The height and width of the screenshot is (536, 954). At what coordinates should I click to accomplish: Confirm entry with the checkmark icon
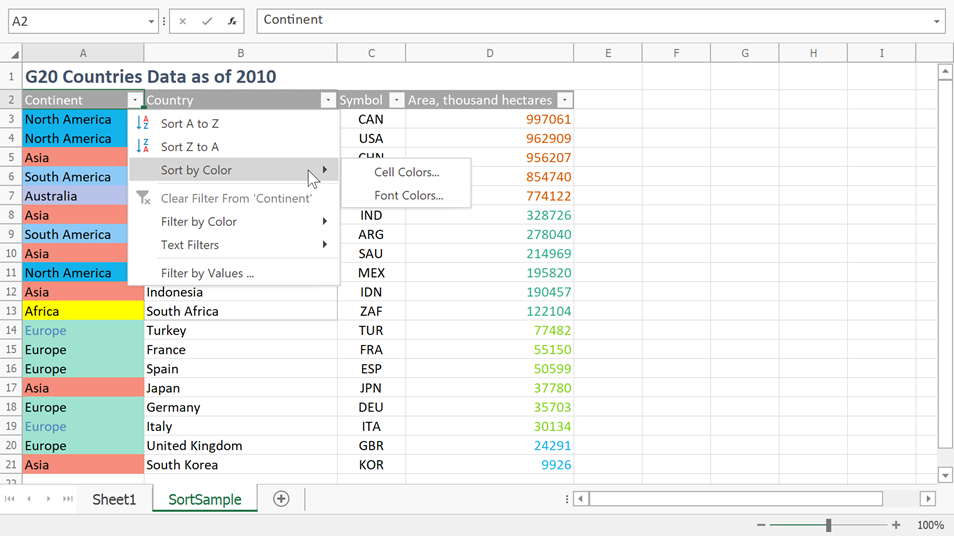[x=207, y=21]
